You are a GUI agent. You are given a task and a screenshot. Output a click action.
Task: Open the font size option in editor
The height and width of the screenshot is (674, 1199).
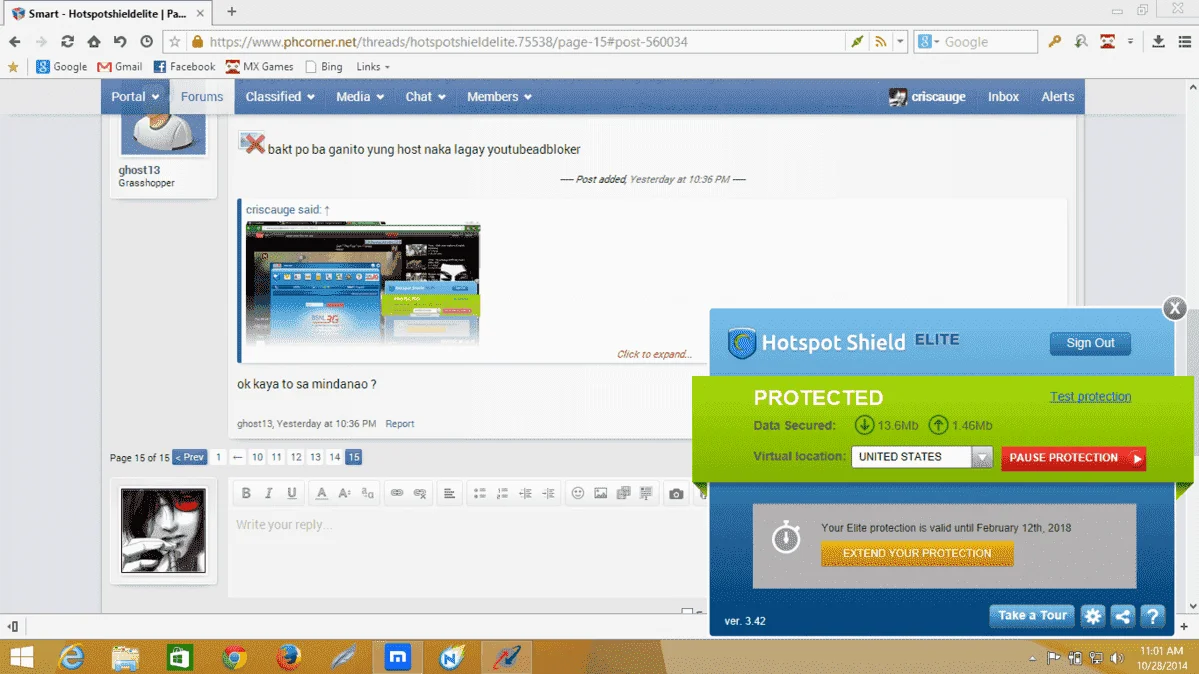pyautogui.click(x=345, y=493)
